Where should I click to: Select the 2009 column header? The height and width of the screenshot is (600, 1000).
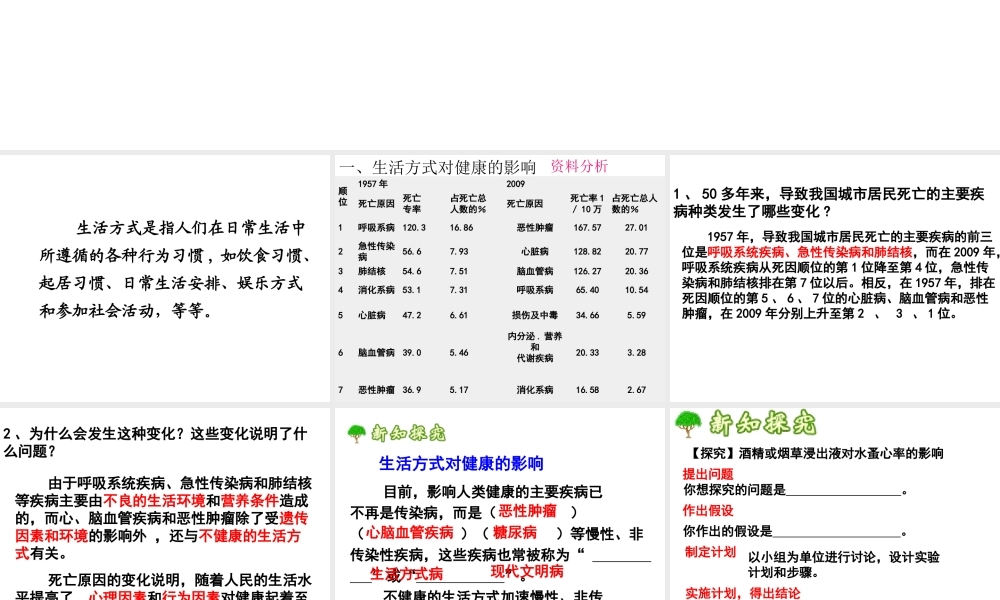(516, 184)
